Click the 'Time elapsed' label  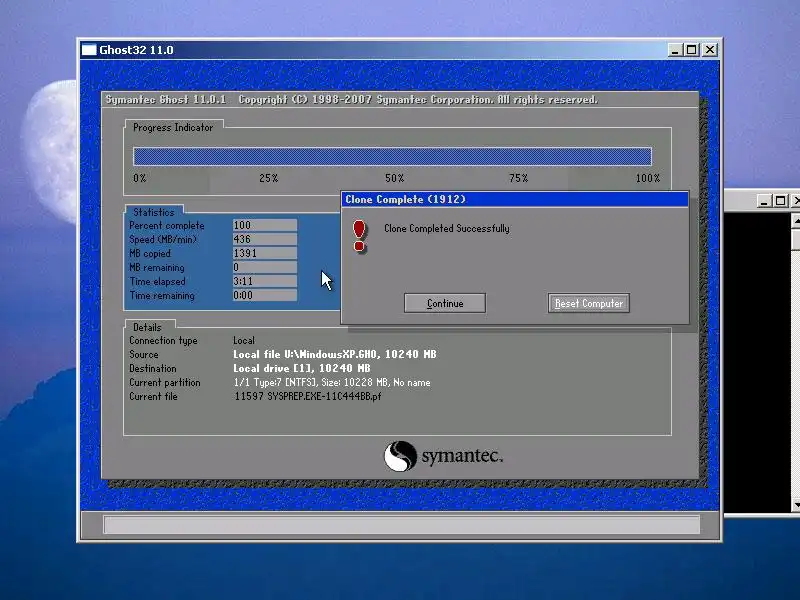(x=157, y=281)
